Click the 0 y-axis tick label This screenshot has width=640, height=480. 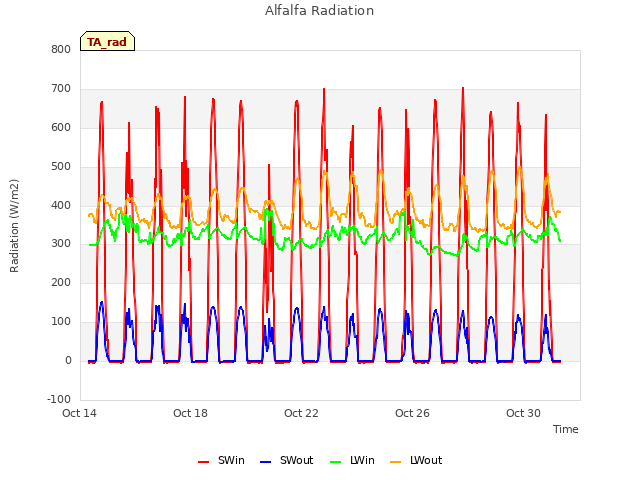tap(68, 360)
